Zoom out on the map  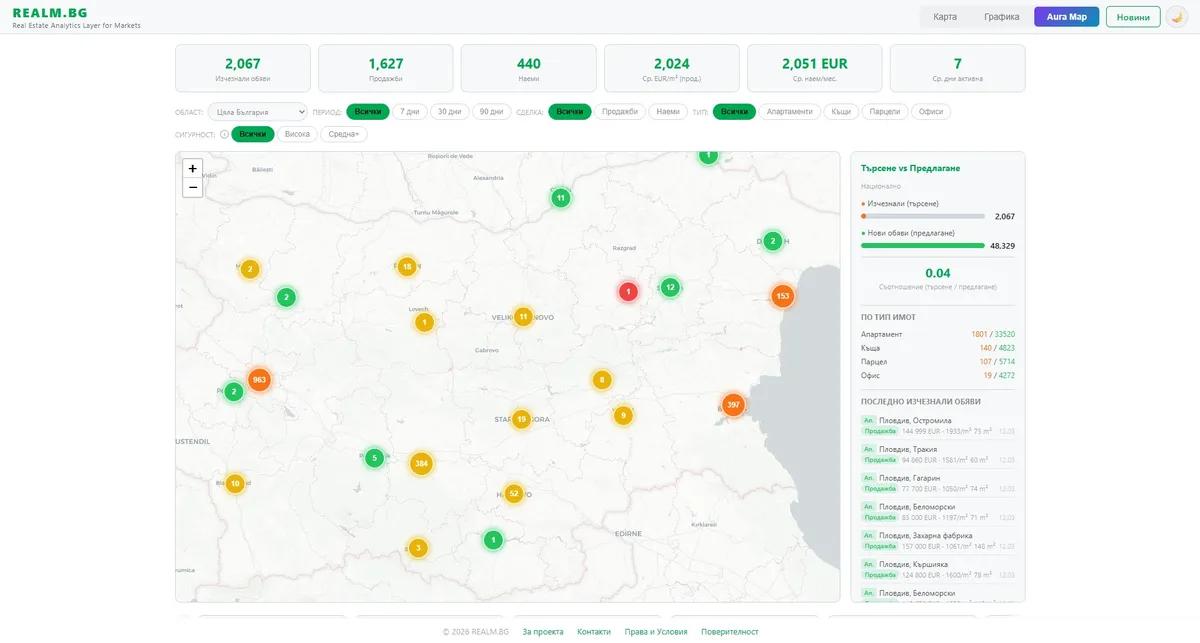pyautogui.click(x=193, y=188)
